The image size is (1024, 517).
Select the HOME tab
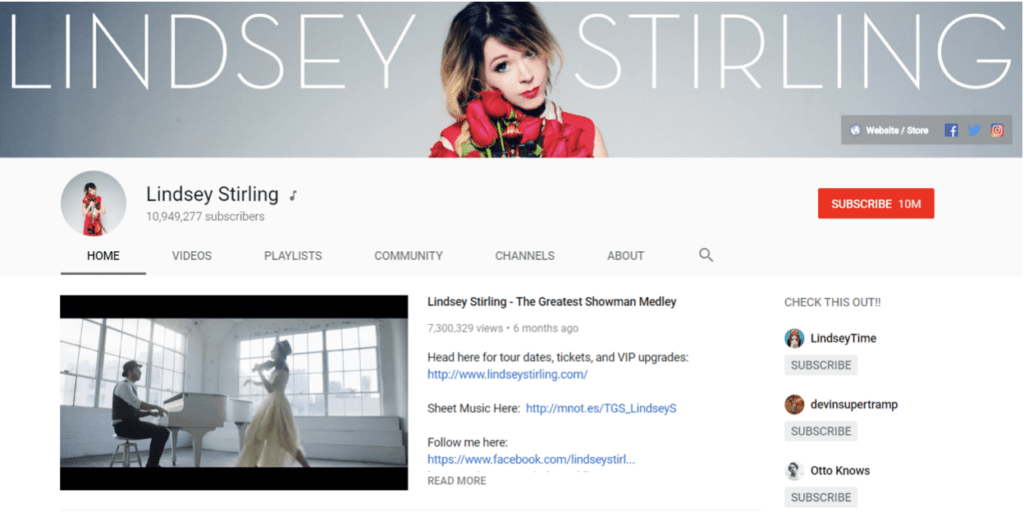103,256
